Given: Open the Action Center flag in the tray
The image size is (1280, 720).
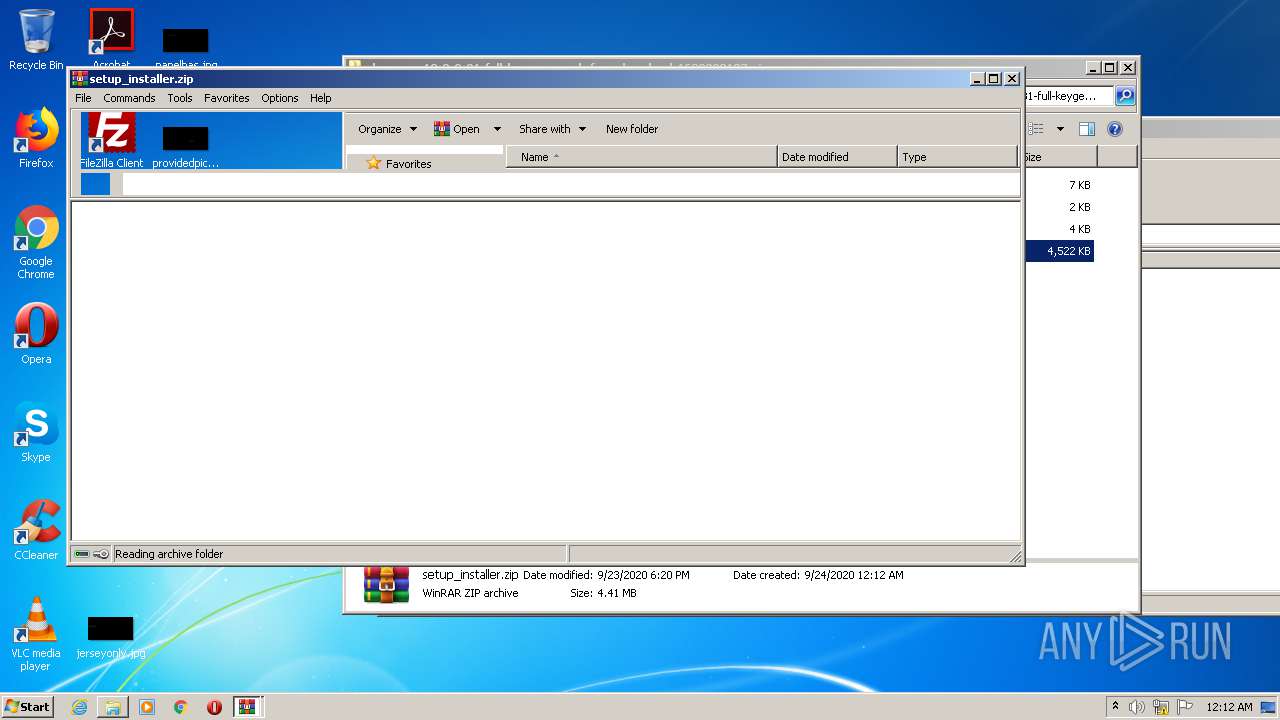Looking at the screenshot, I should click(1185, 707).
